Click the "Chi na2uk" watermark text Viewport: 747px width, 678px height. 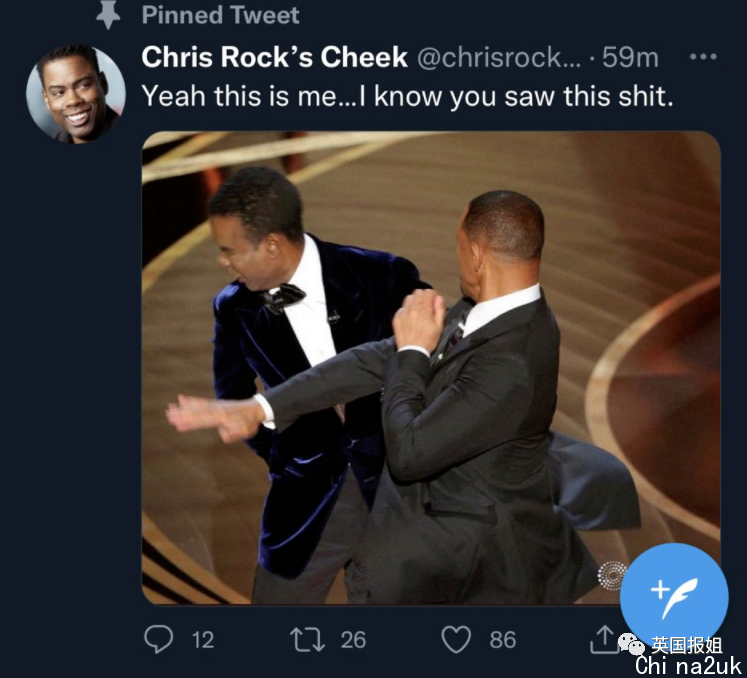point(687,666)
